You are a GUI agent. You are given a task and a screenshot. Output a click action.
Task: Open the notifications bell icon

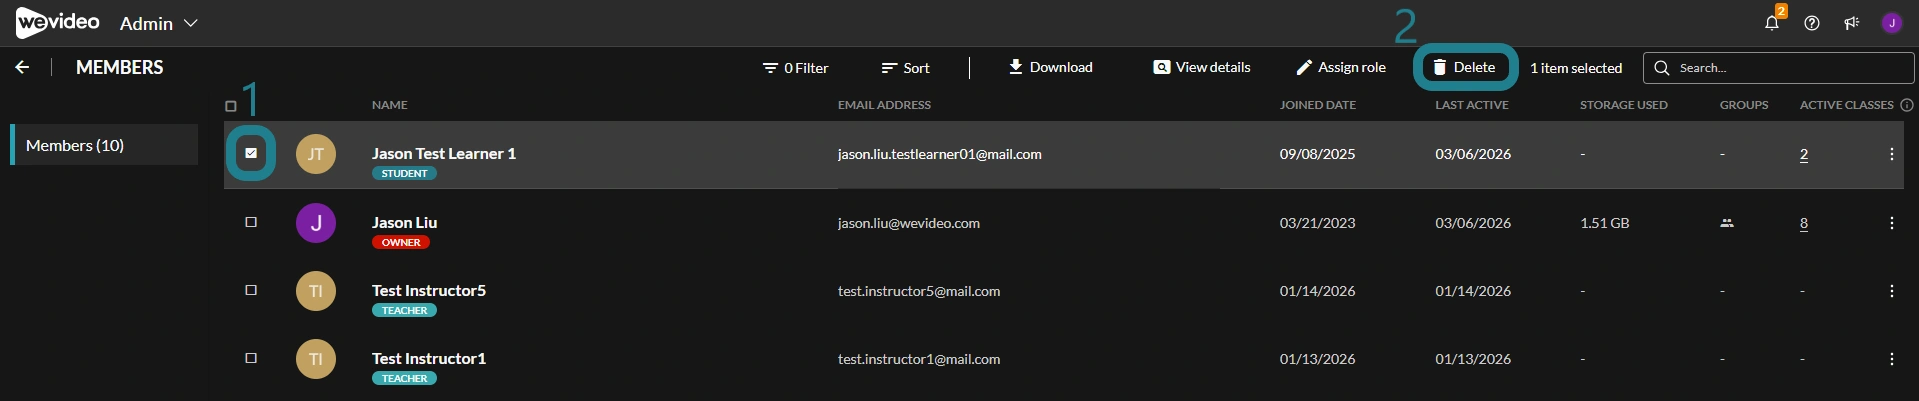pos(1772,23)
